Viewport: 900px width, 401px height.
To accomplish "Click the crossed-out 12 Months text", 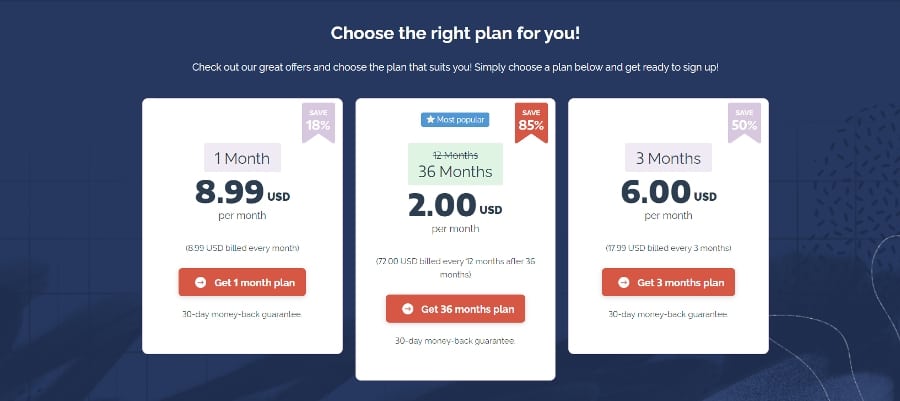I will coord(455,154).
